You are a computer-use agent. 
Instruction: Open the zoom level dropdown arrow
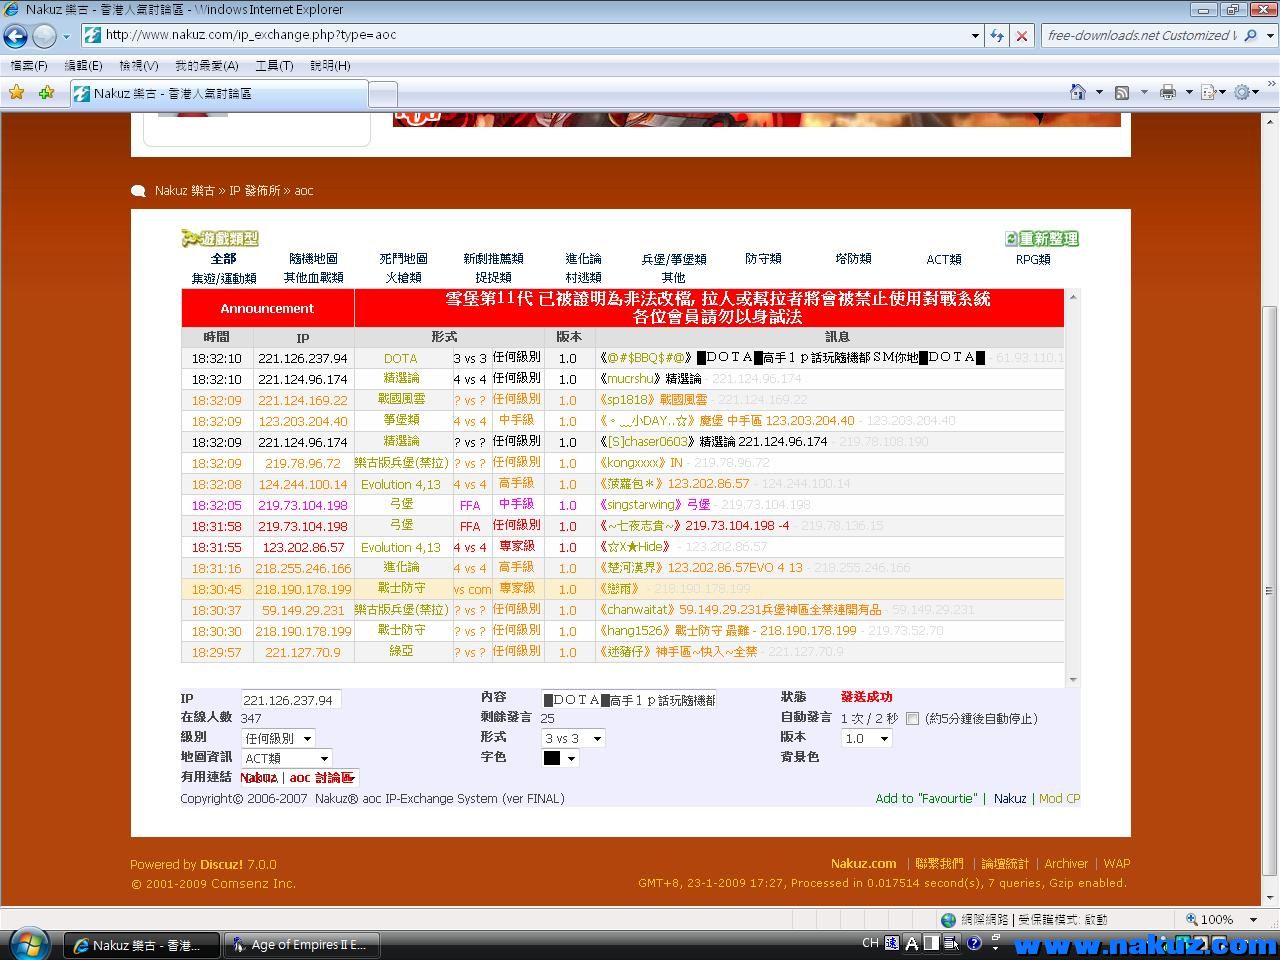(x=1253, y=919)
